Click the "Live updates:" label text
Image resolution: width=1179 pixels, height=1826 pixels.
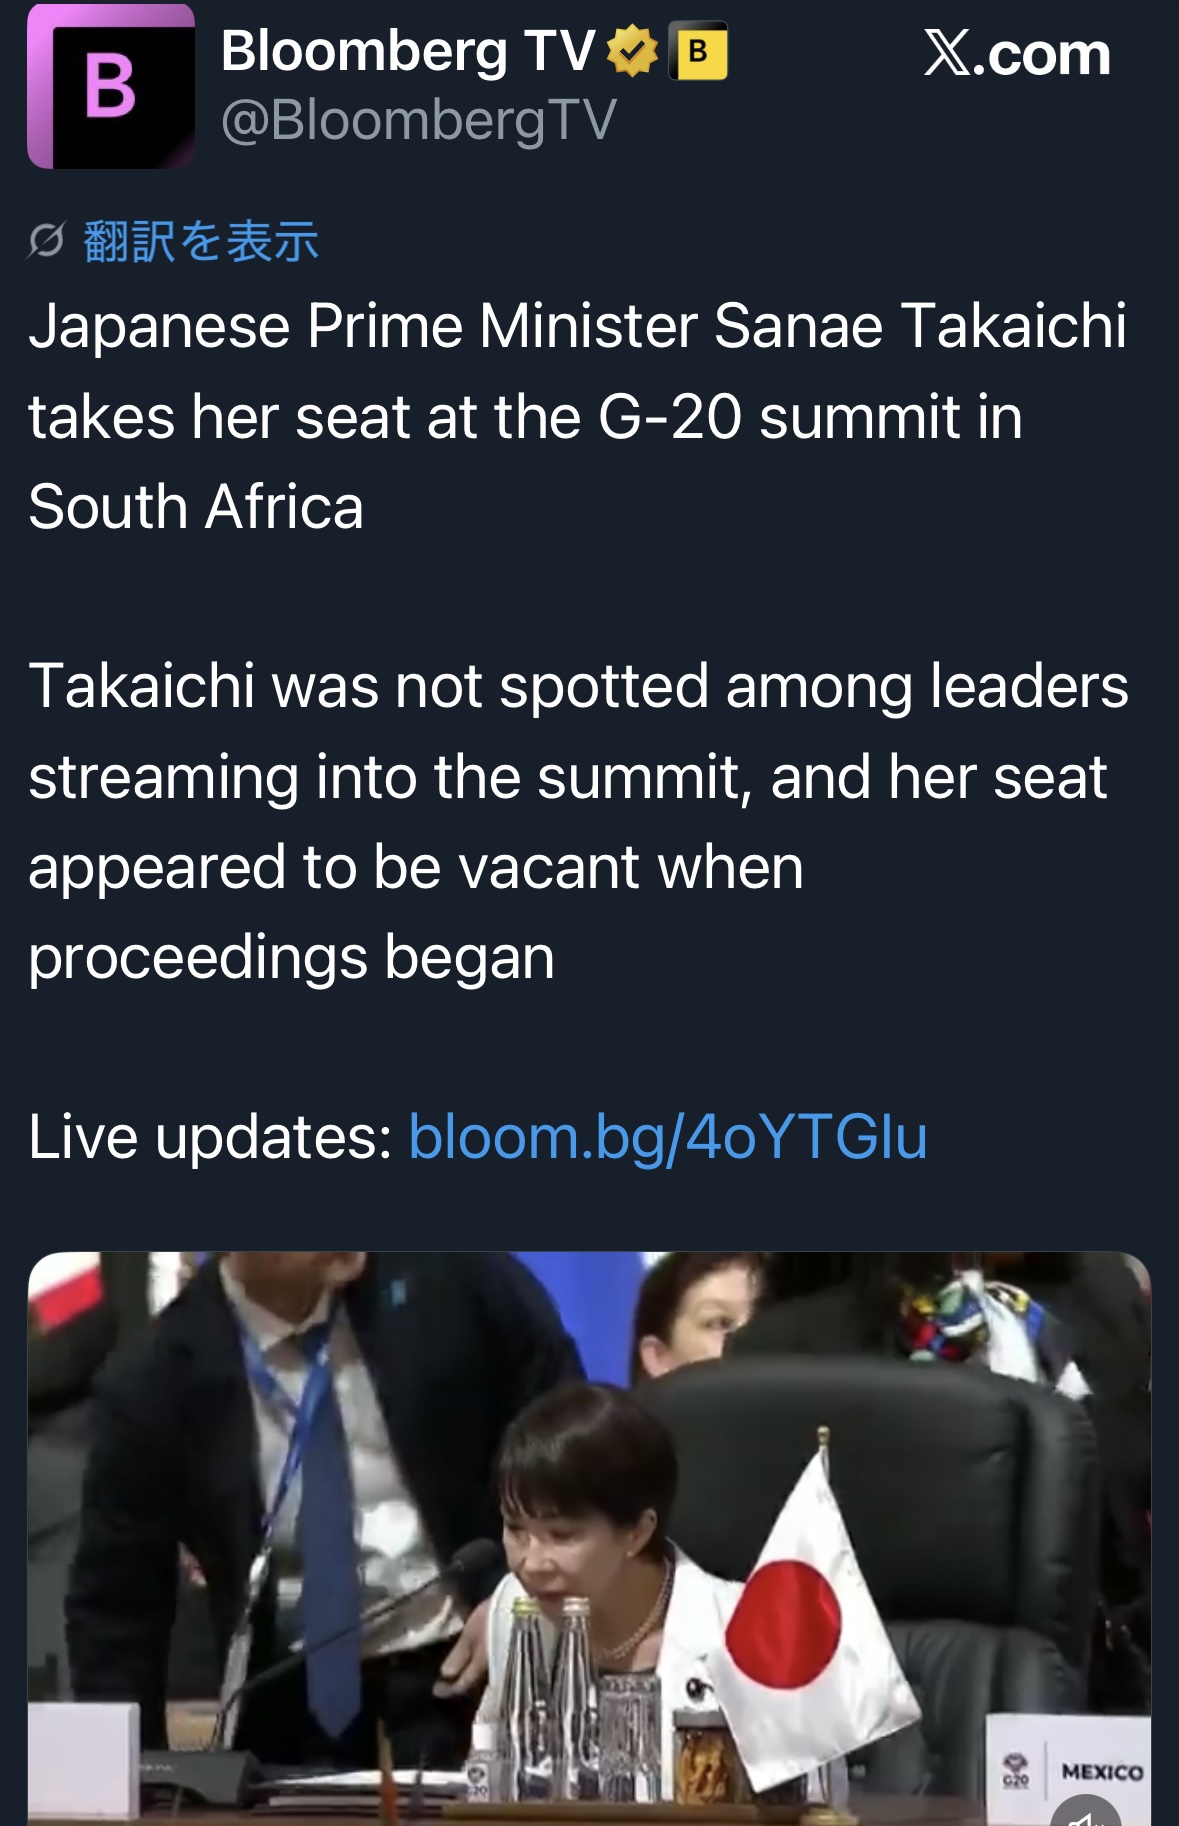coord(210,1137)
